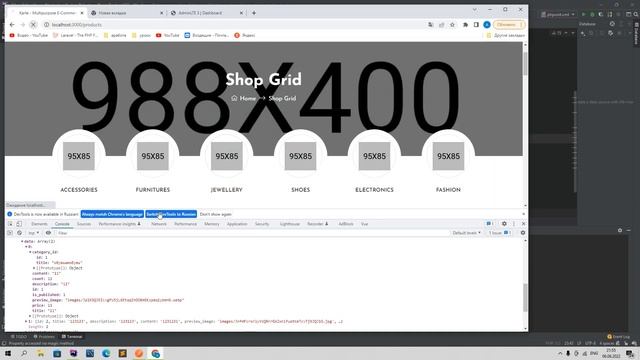Viewport: 640px width, 360px height.
Task: Open the Furnitures category thumbnail
Action: click(153, 156)
